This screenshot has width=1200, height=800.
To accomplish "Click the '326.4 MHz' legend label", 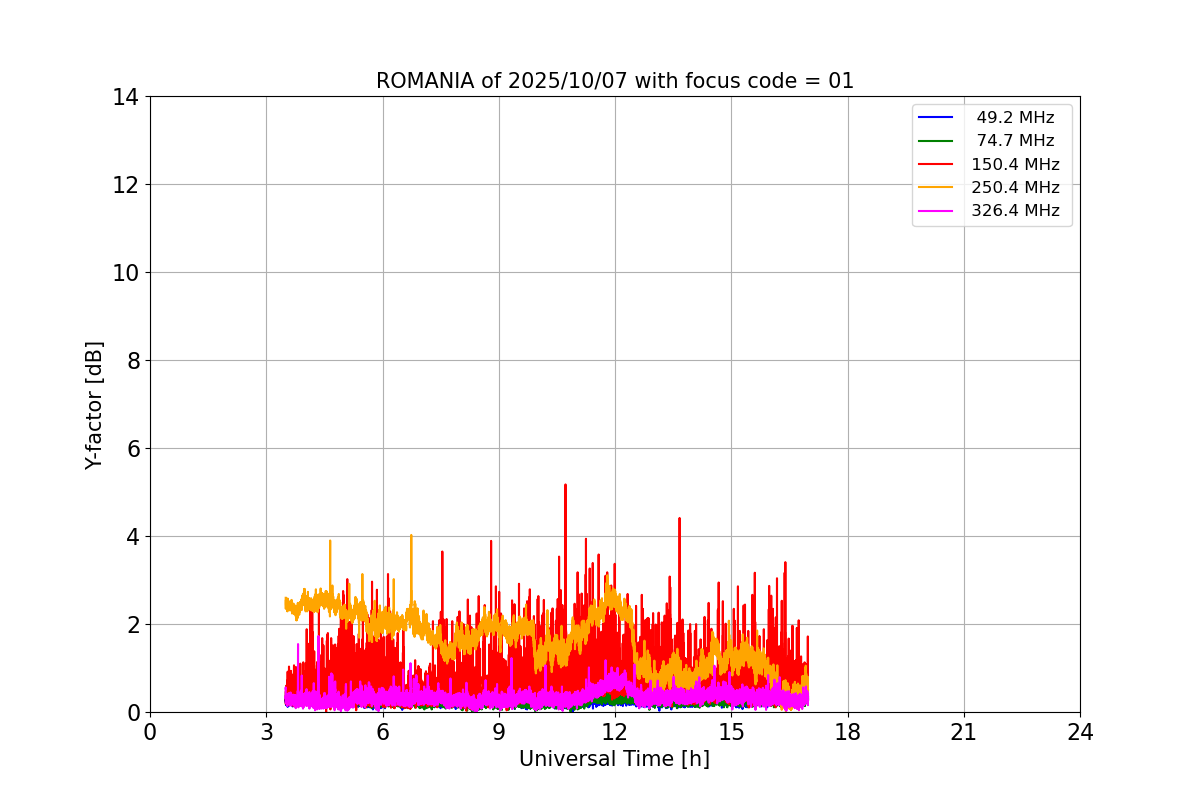I will (1015, 211).
